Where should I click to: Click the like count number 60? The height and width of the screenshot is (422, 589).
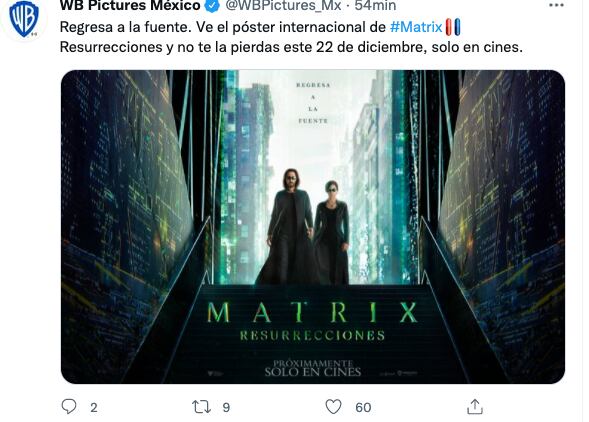(x=363, y=407)
